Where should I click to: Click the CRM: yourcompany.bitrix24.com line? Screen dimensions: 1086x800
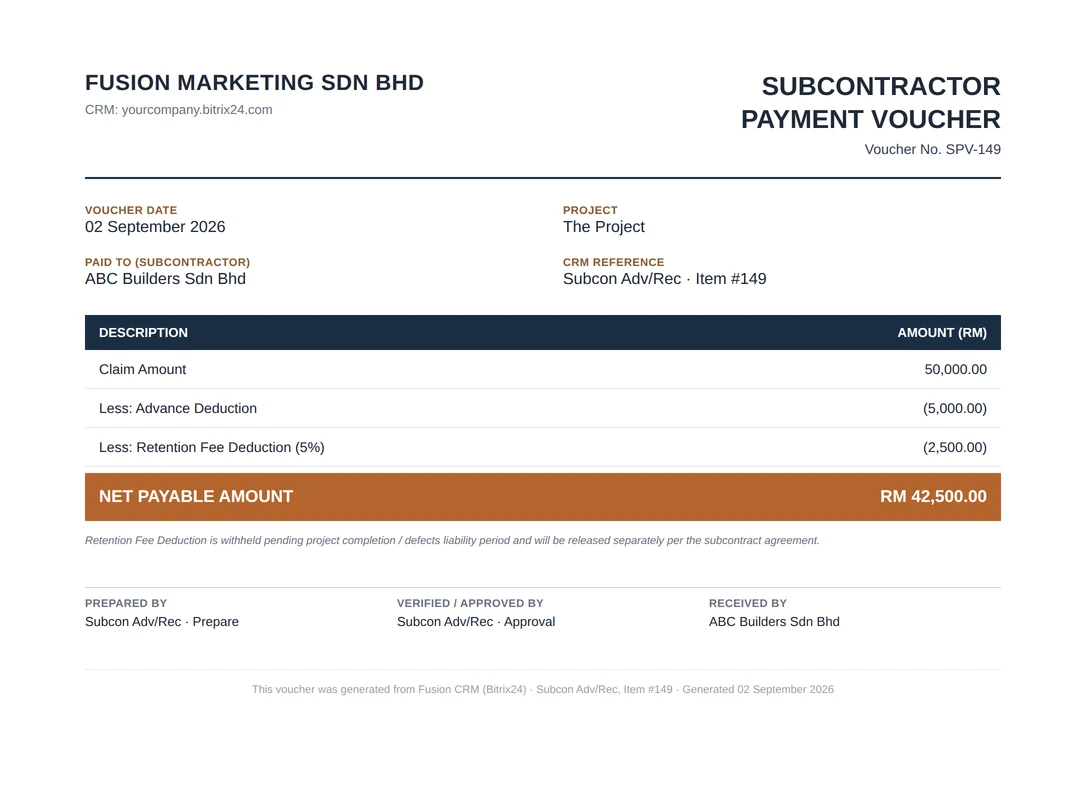coord(179,109)
